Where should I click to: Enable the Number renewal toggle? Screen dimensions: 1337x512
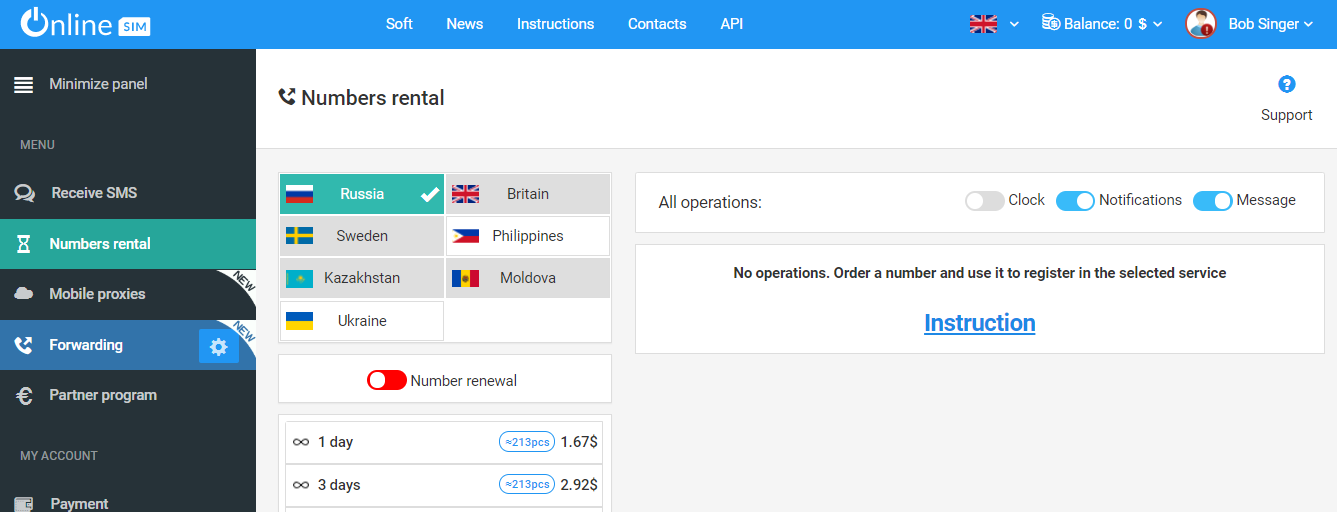tap(387, 380)
